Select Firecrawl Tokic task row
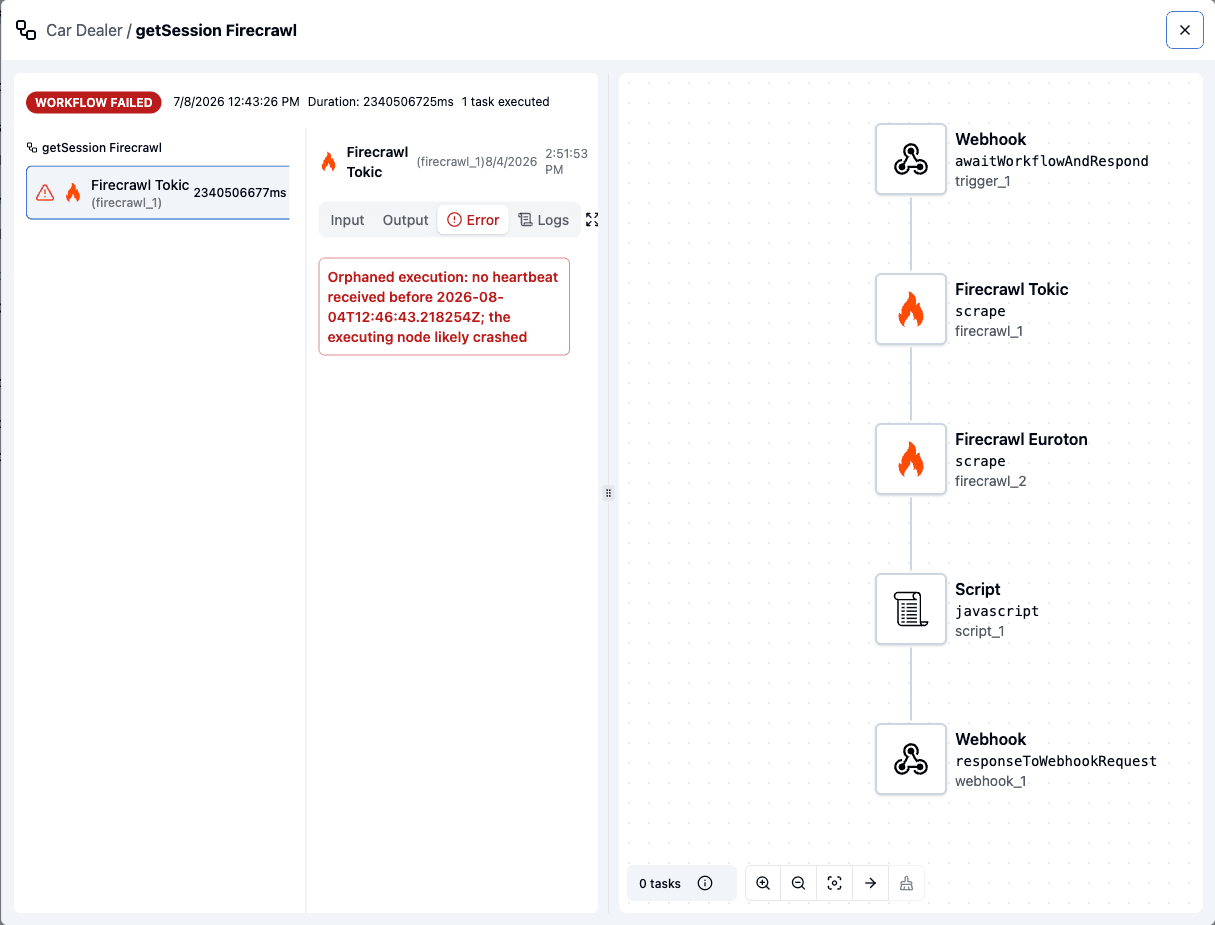Image resolution: width=1215 pixels, height=925 pixels. pos(158,192)
